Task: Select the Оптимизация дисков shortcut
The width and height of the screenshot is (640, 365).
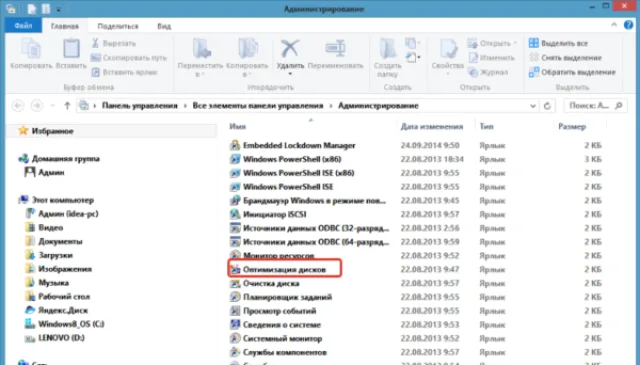Action: [284, 269]
